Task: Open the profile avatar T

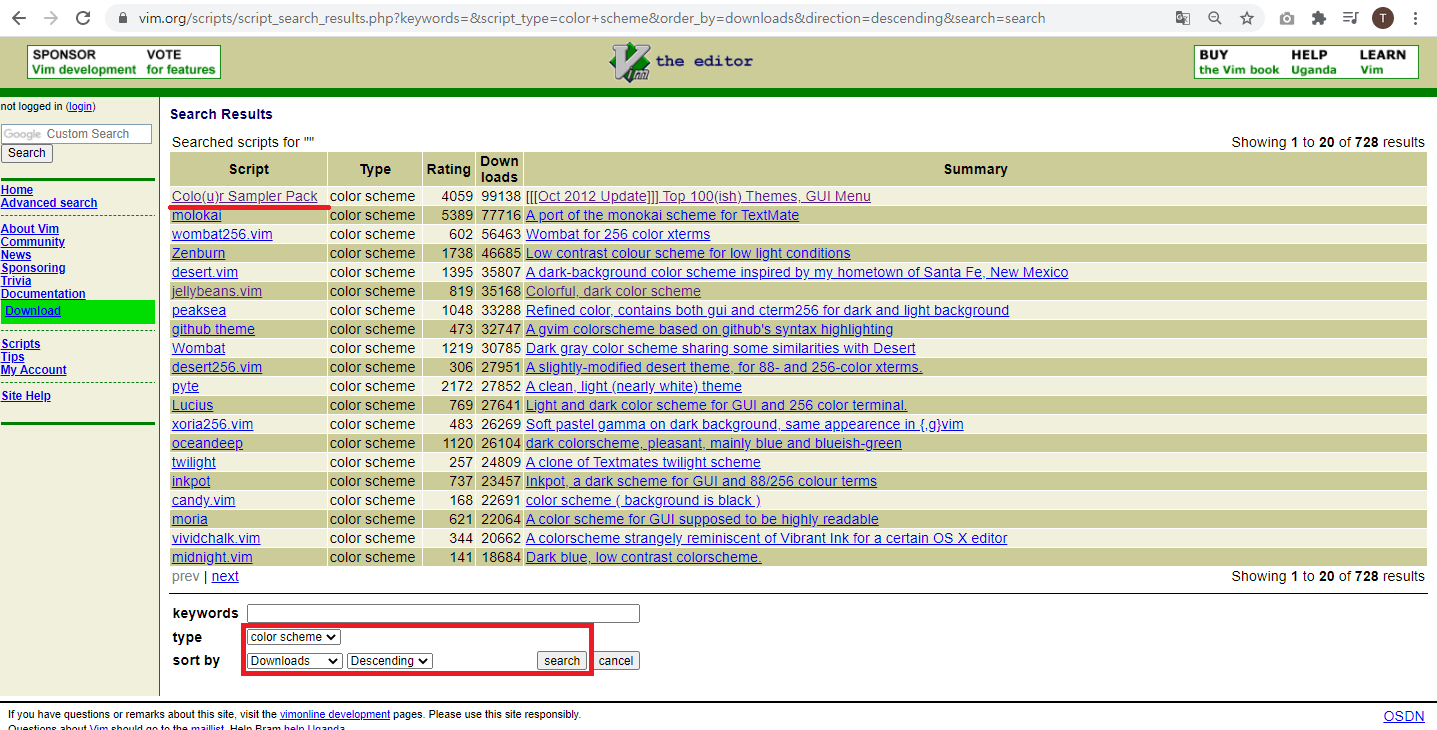Action: click(1383, 18)
